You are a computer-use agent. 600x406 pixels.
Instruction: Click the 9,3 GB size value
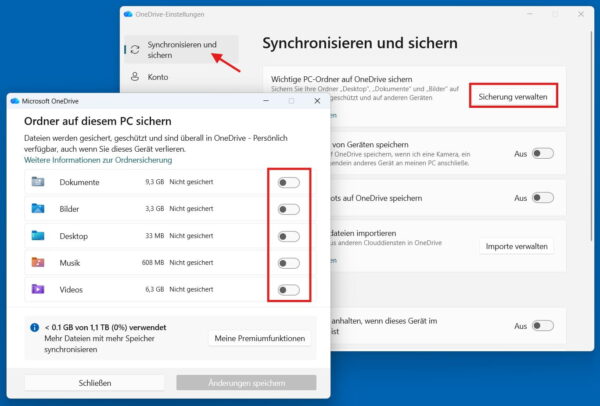(x=155, y=182)
